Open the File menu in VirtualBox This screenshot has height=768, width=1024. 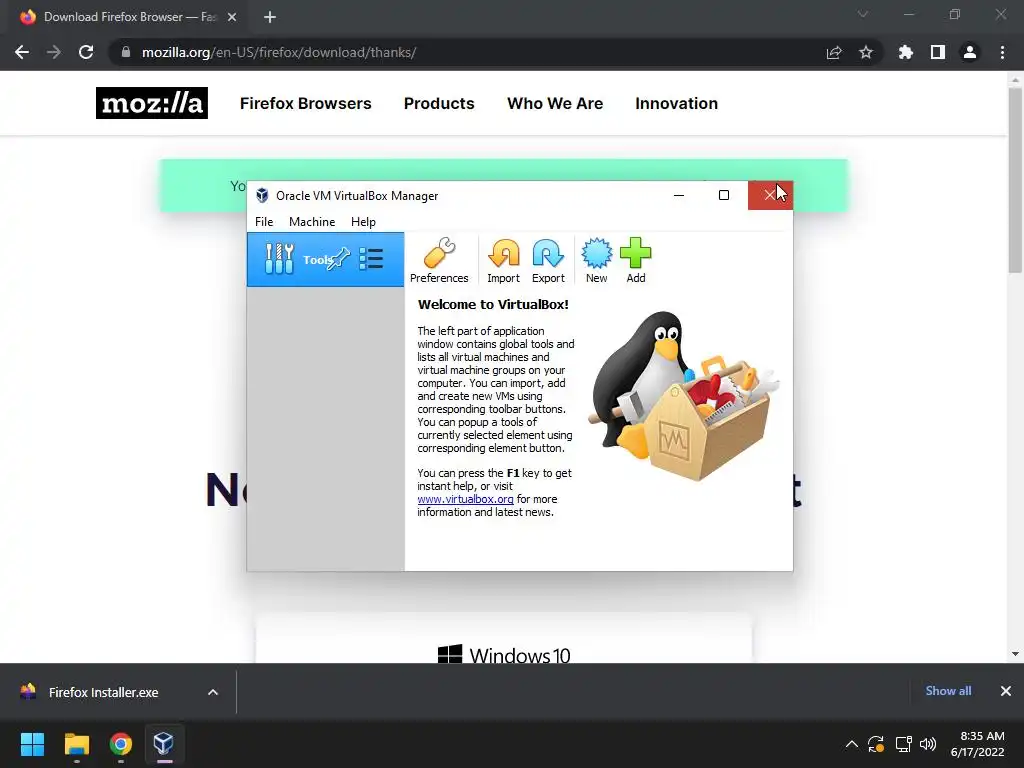(x=264, y=222)
